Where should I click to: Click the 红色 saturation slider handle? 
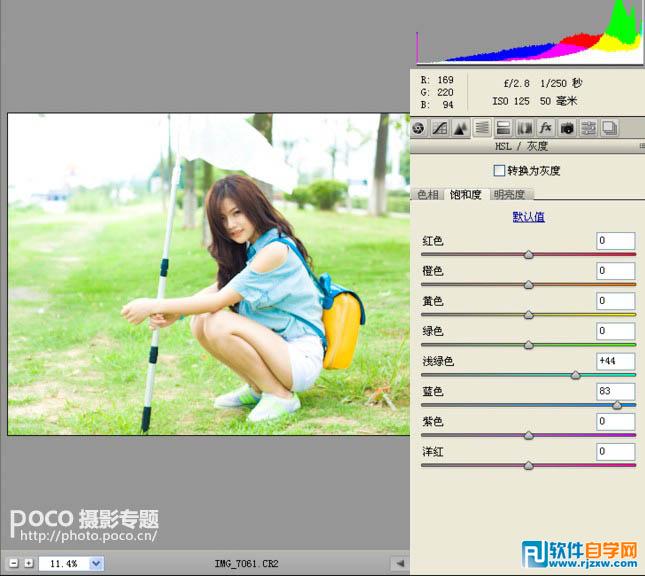tap(529, 255)
